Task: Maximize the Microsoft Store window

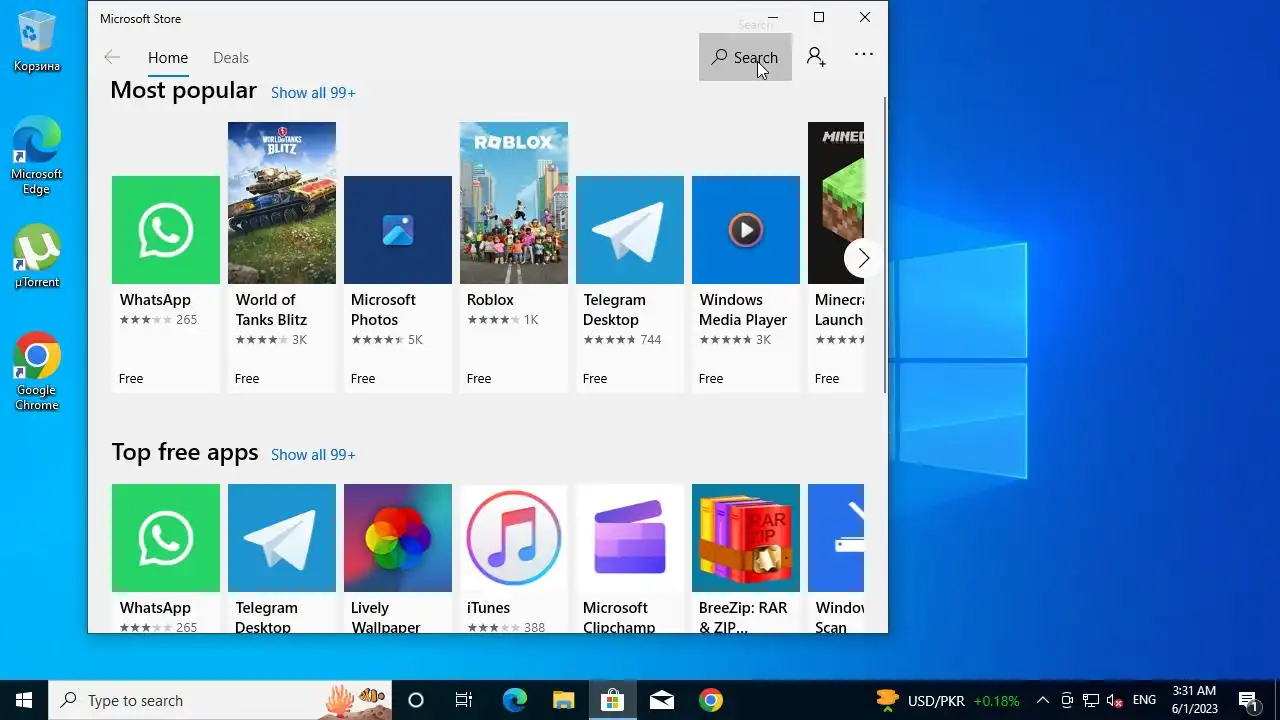Action: coord(819,17)
